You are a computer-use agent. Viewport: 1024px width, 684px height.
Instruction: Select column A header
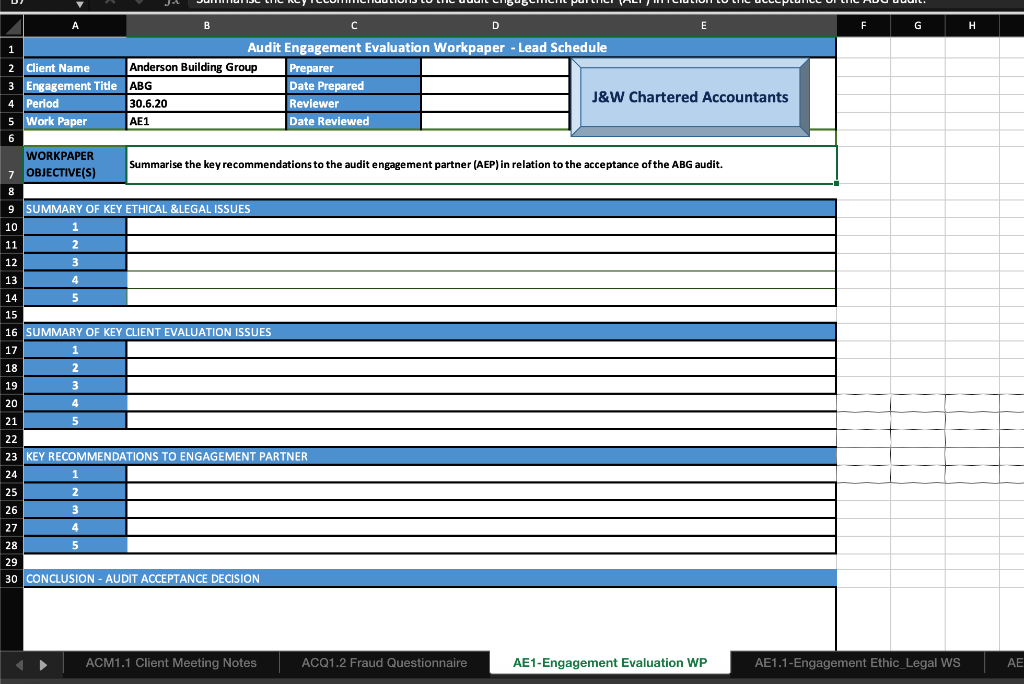(75, 26)
